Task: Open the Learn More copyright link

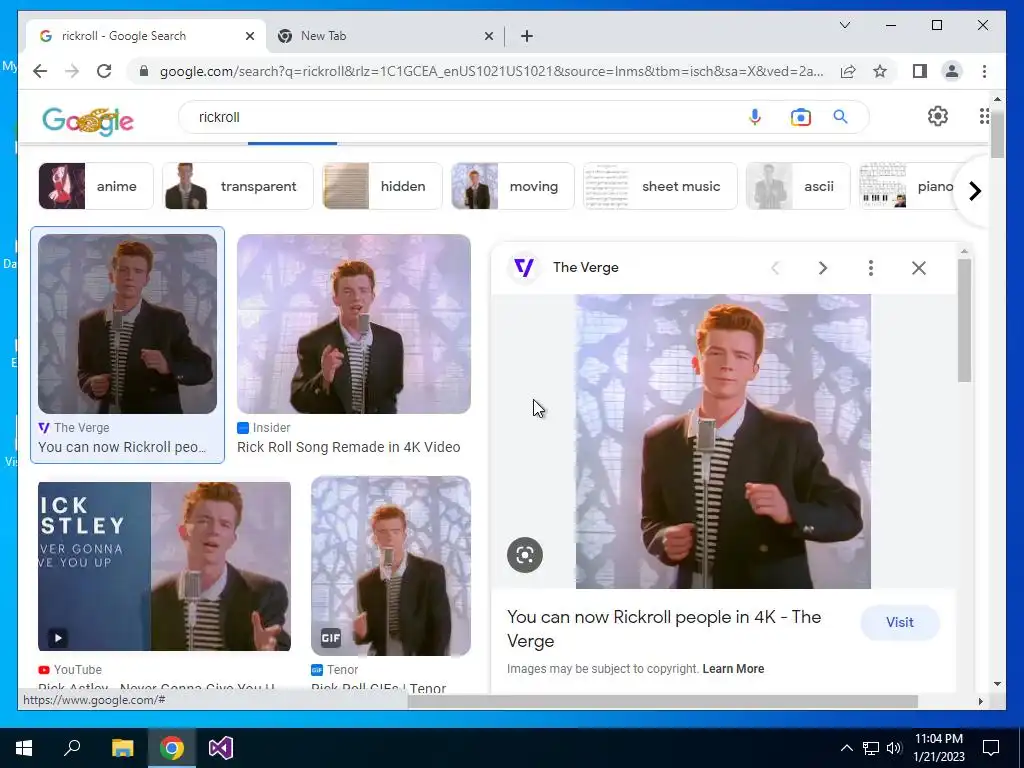Action: pos(733,669)
